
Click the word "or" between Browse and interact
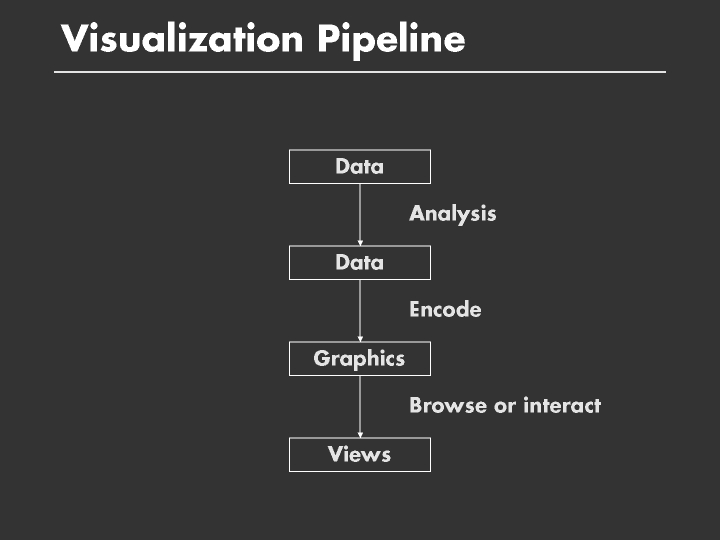[x=505, y=406]
